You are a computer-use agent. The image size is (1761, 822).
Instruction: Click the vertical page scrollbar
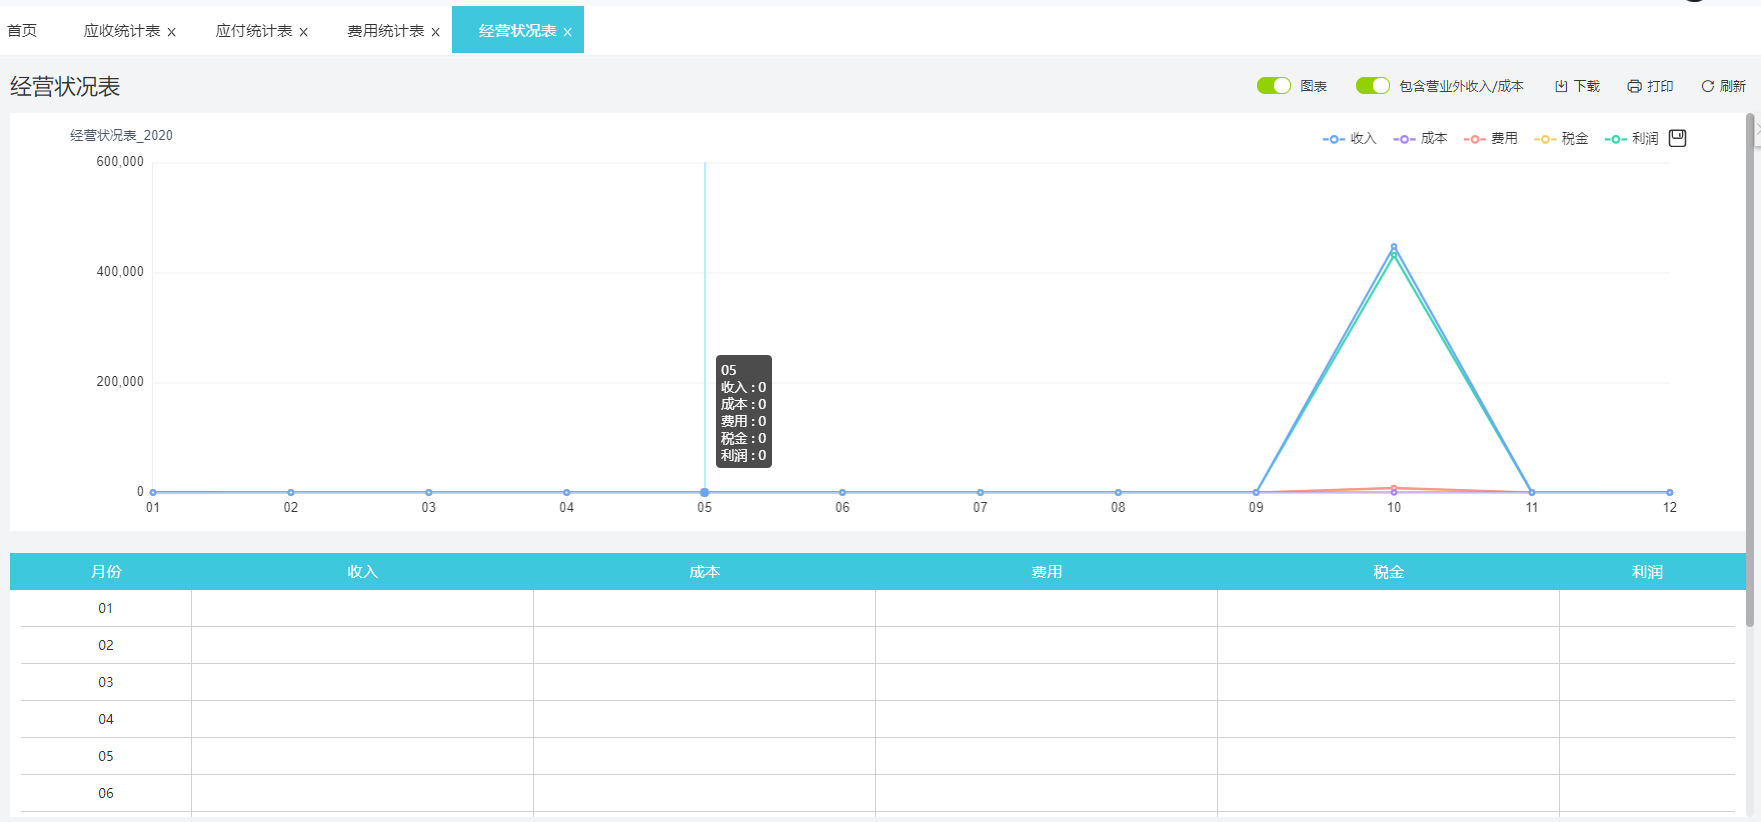(x=1750, y=370)
